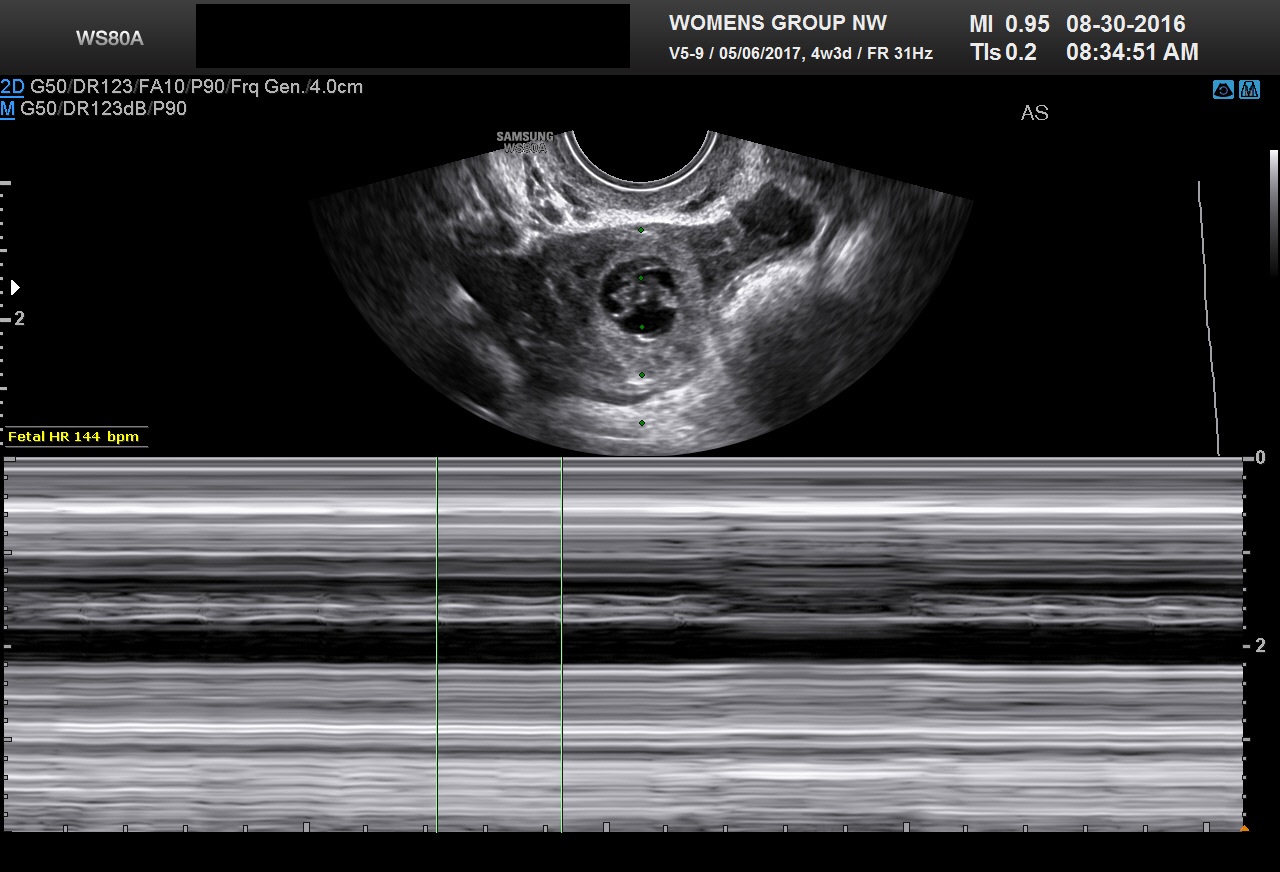Click green M-line dot inside gestational sac

click(641, 278)
